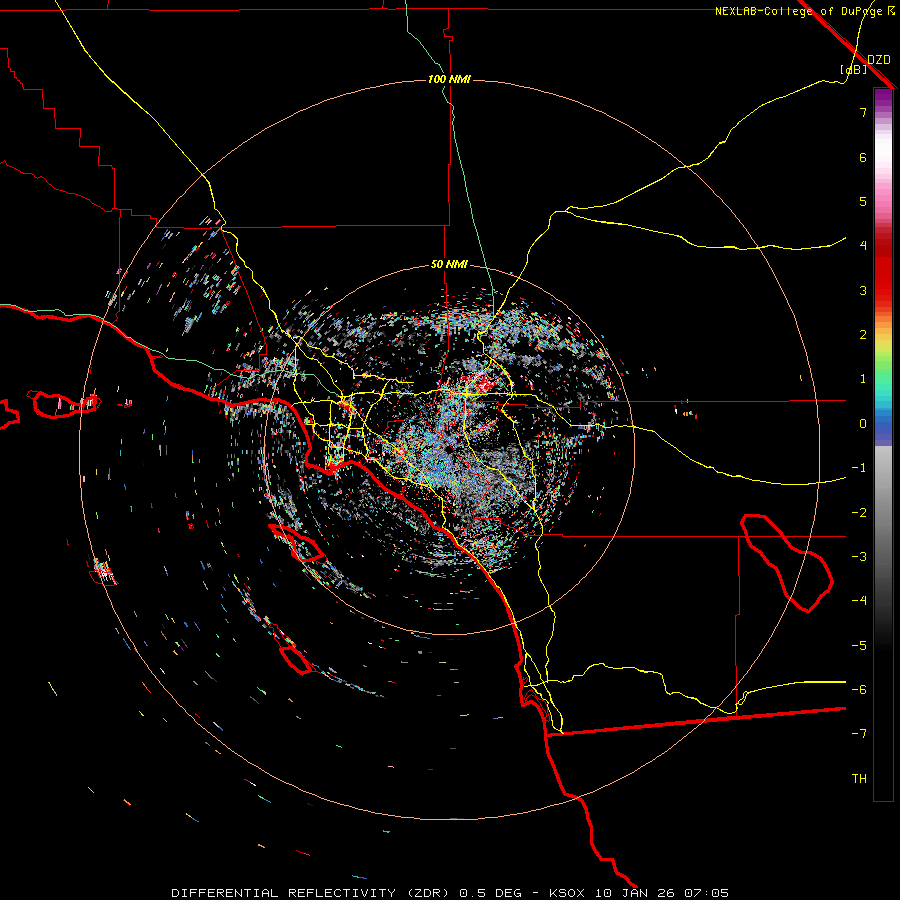Click the -3 value on color scale
The image size is (900, 900).
point(859,557)
